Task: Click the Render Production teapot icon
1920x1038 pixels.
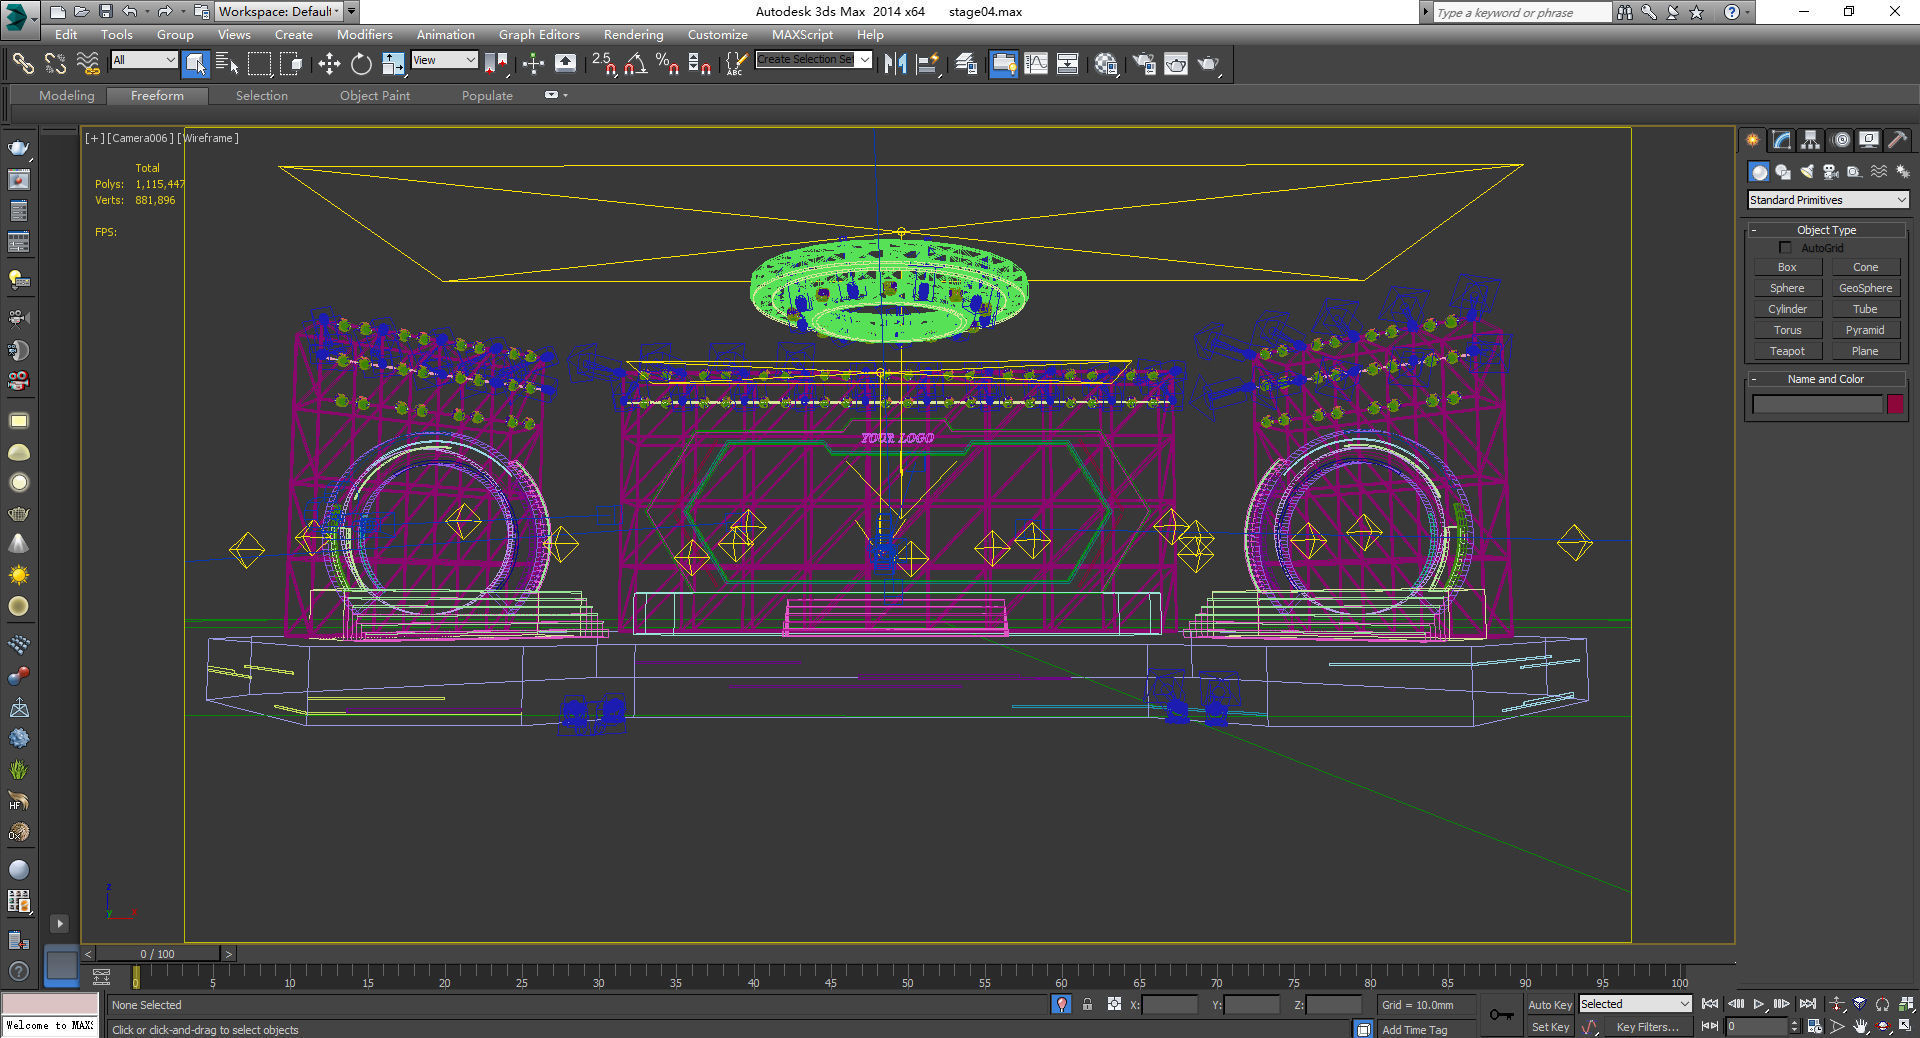Action: [1209, 64]
